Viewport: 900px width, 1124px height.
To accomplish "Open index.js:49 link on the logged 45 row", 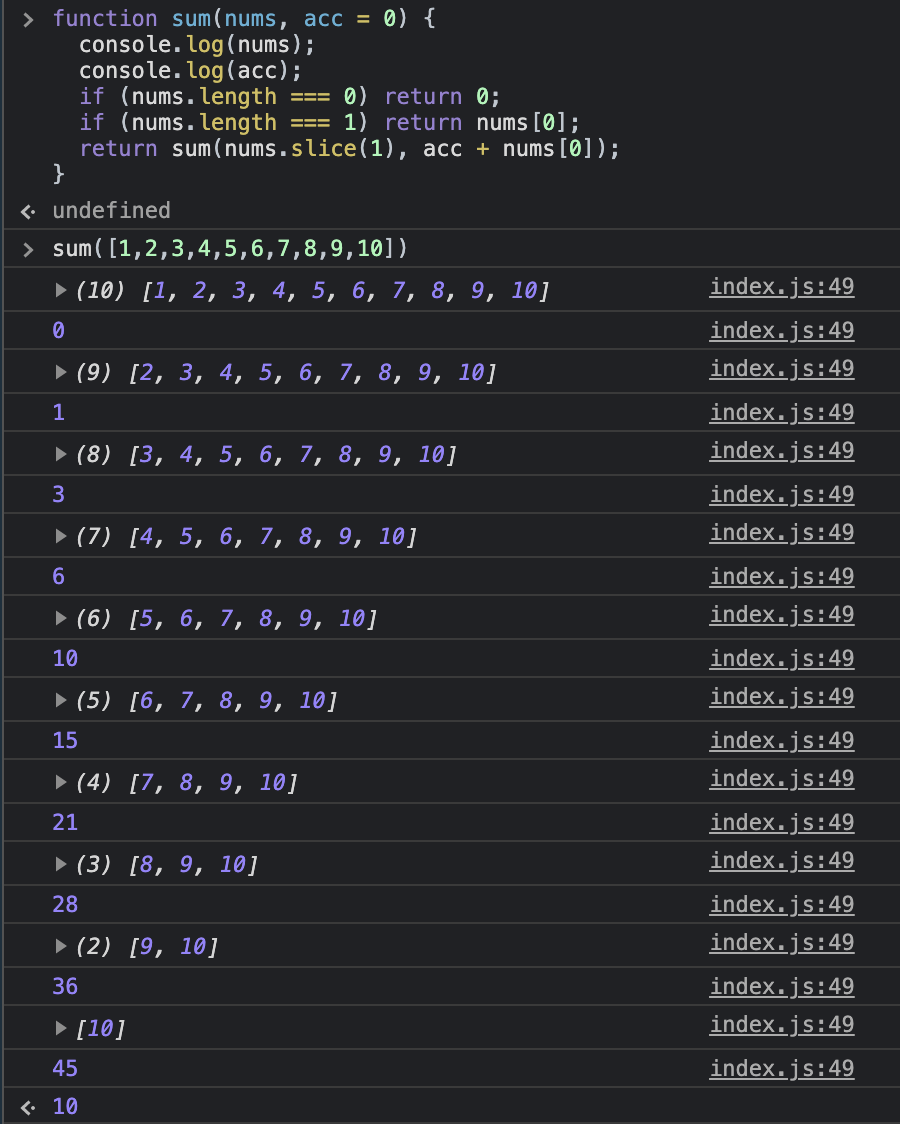I will (782, 1069).
